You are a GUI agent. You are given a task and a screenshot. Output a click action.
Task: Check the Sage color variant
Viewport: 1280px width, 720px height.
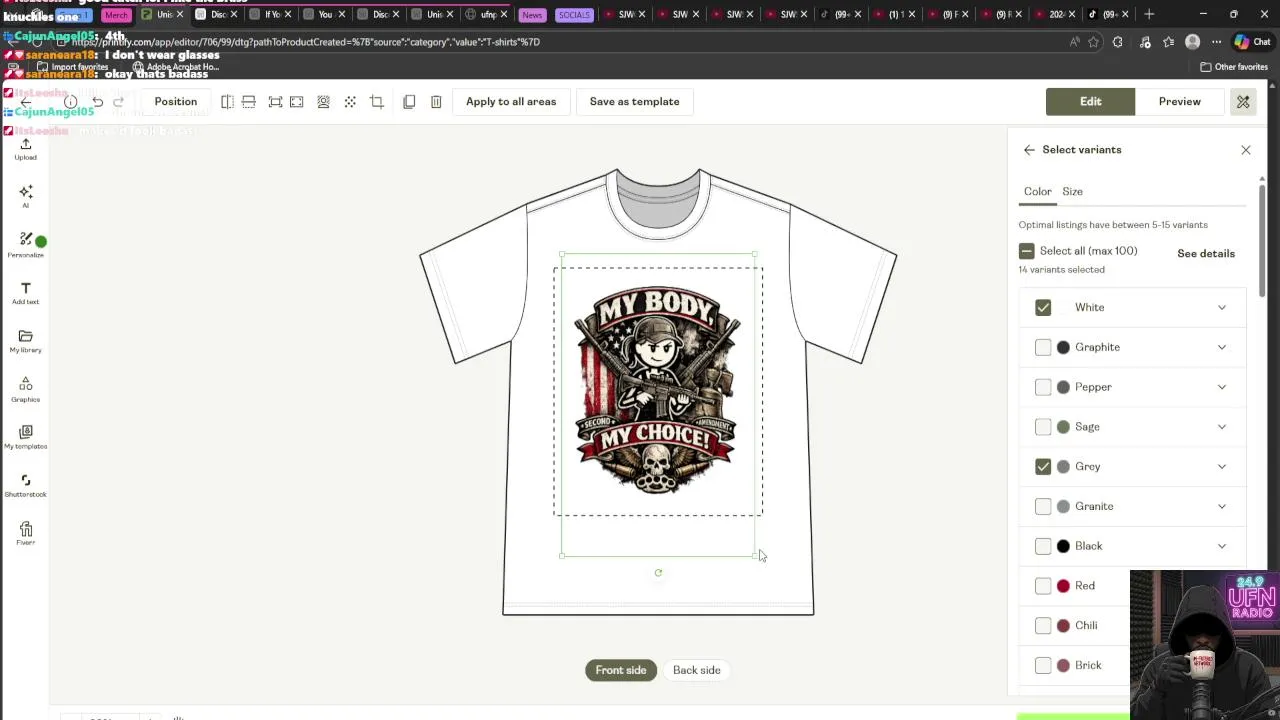click(x=1043, y=427)
